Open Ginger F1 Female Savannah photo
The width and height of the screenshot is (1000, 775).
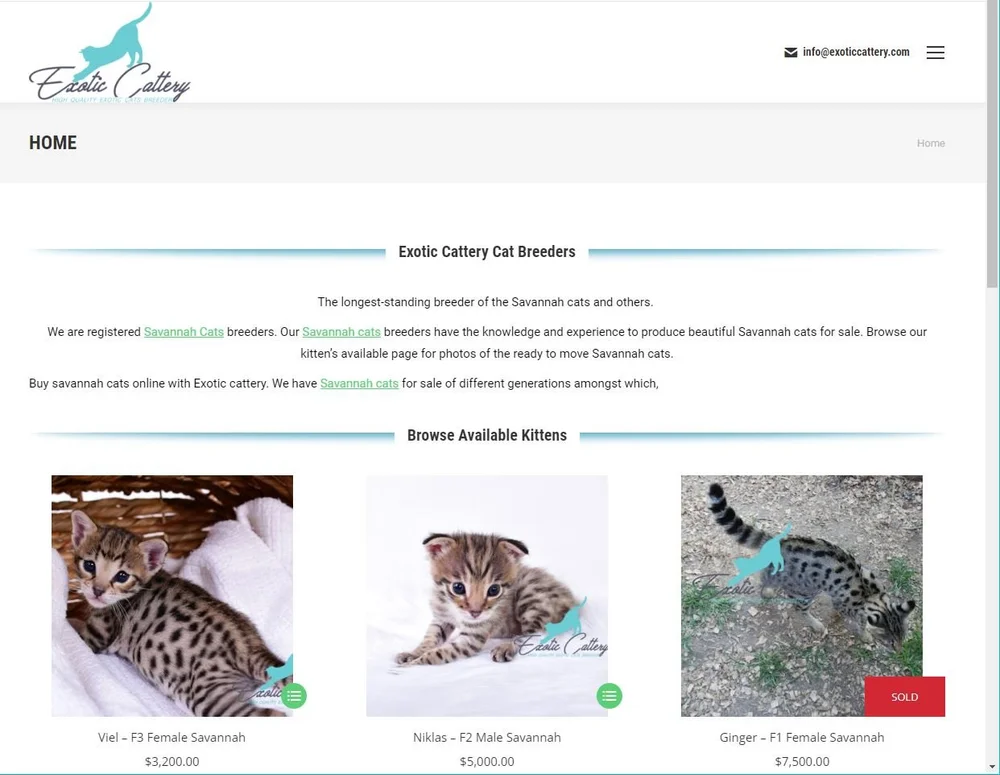tap(802, 596)
